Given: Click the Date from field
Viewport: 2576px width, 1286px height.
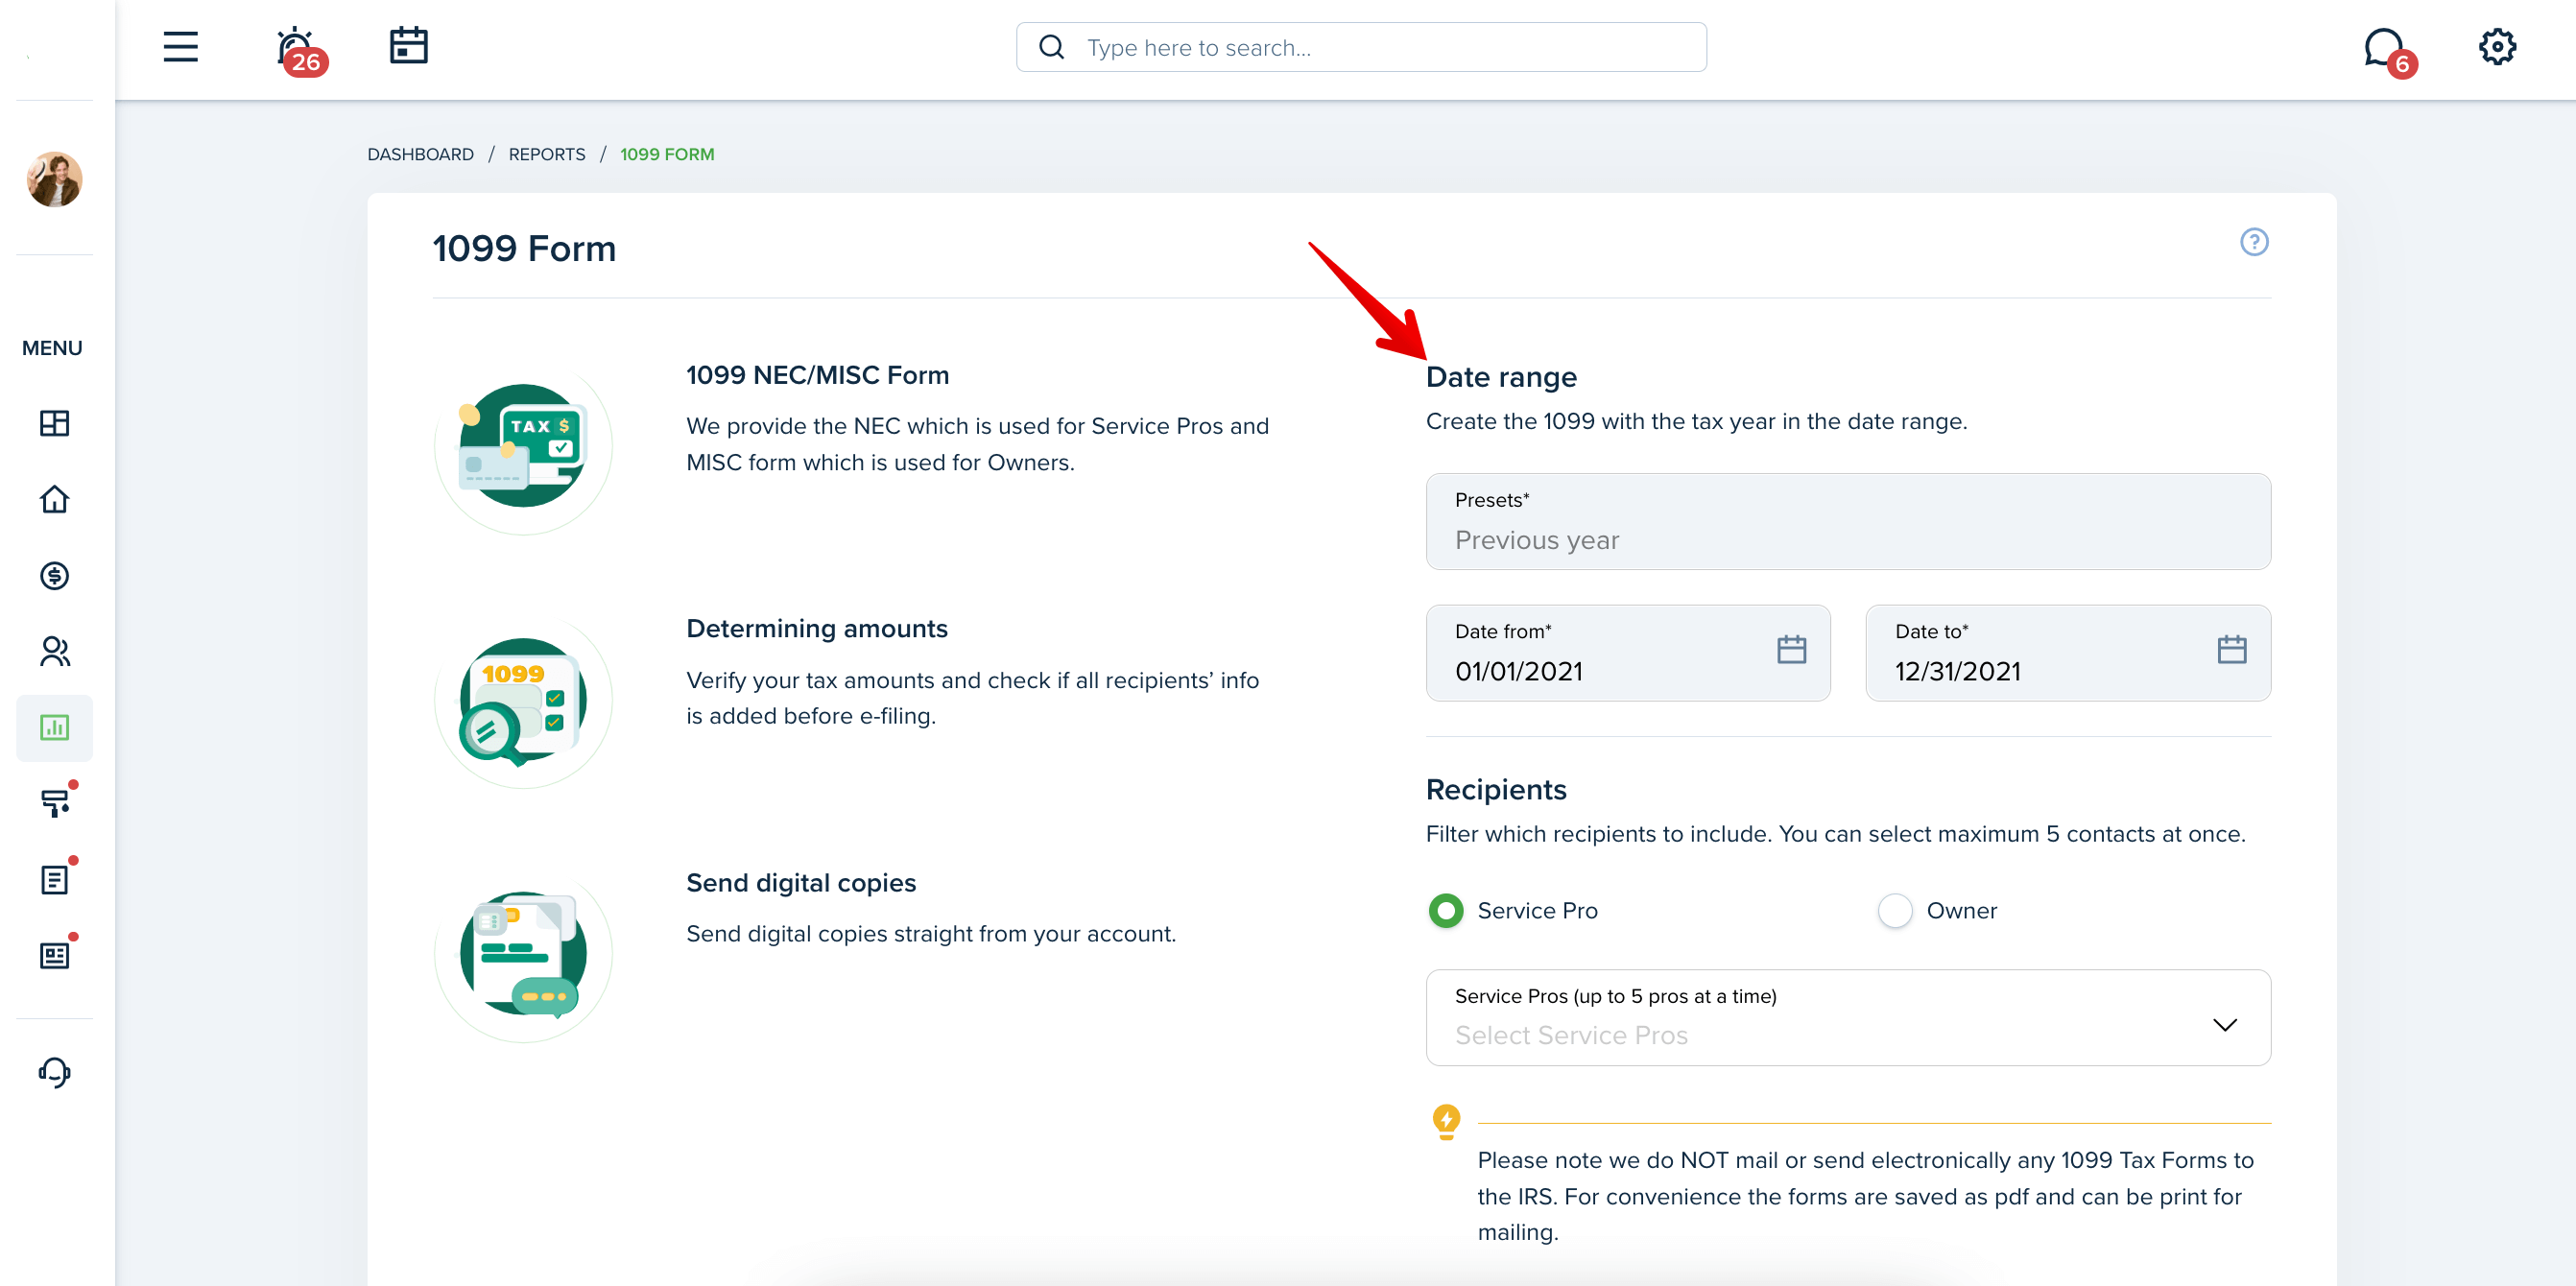Looking at the screenshot, I should coord(1627,653).
